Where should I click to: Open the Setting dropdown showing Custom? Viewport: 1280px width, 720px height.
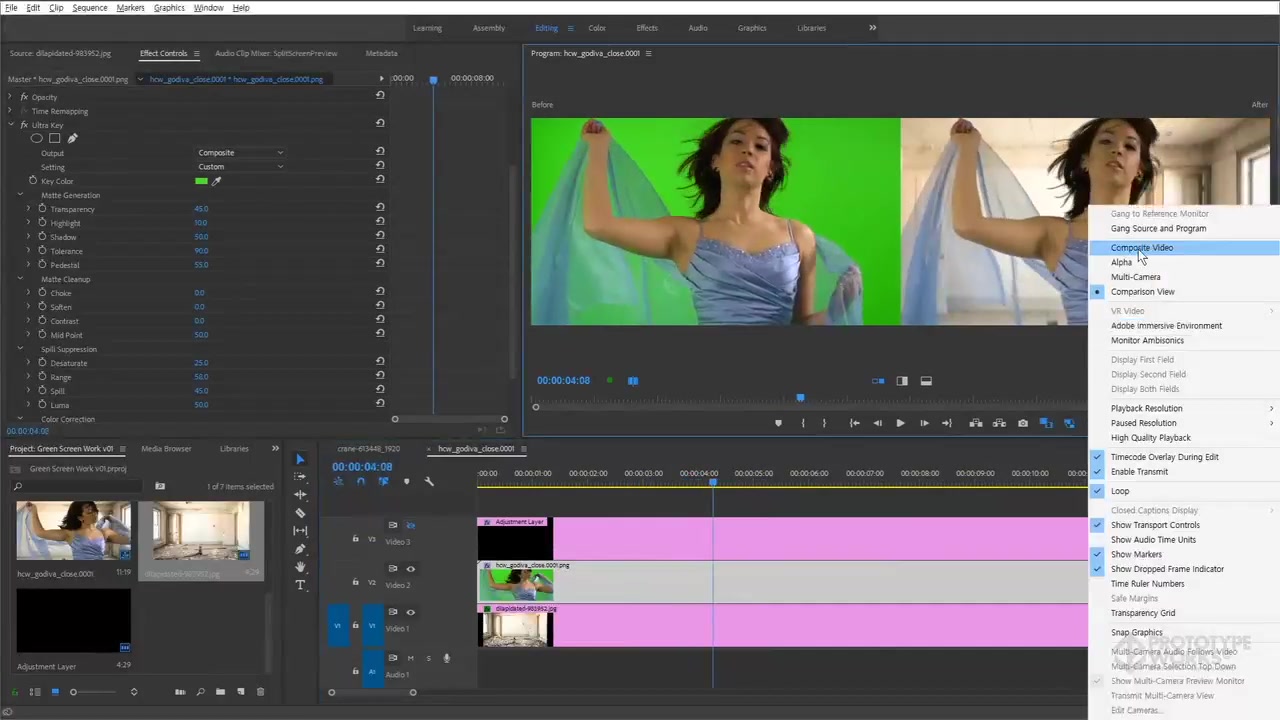click(x=240, y=167)
